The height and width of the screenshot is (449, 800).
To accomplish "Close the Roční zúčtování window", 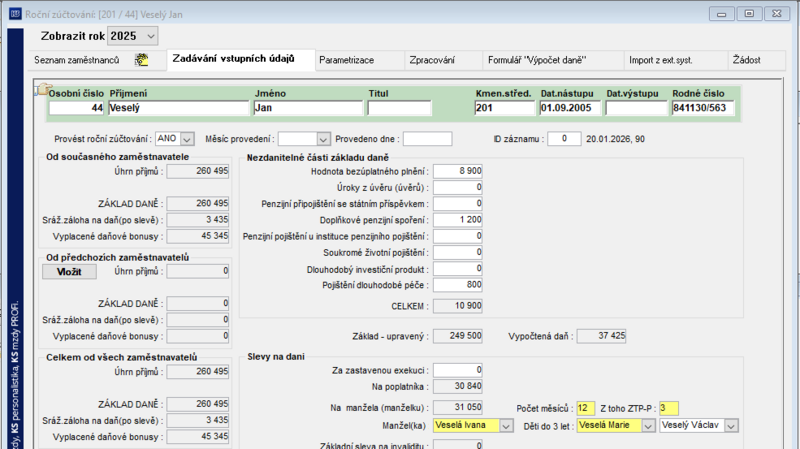I will (777, 14).
